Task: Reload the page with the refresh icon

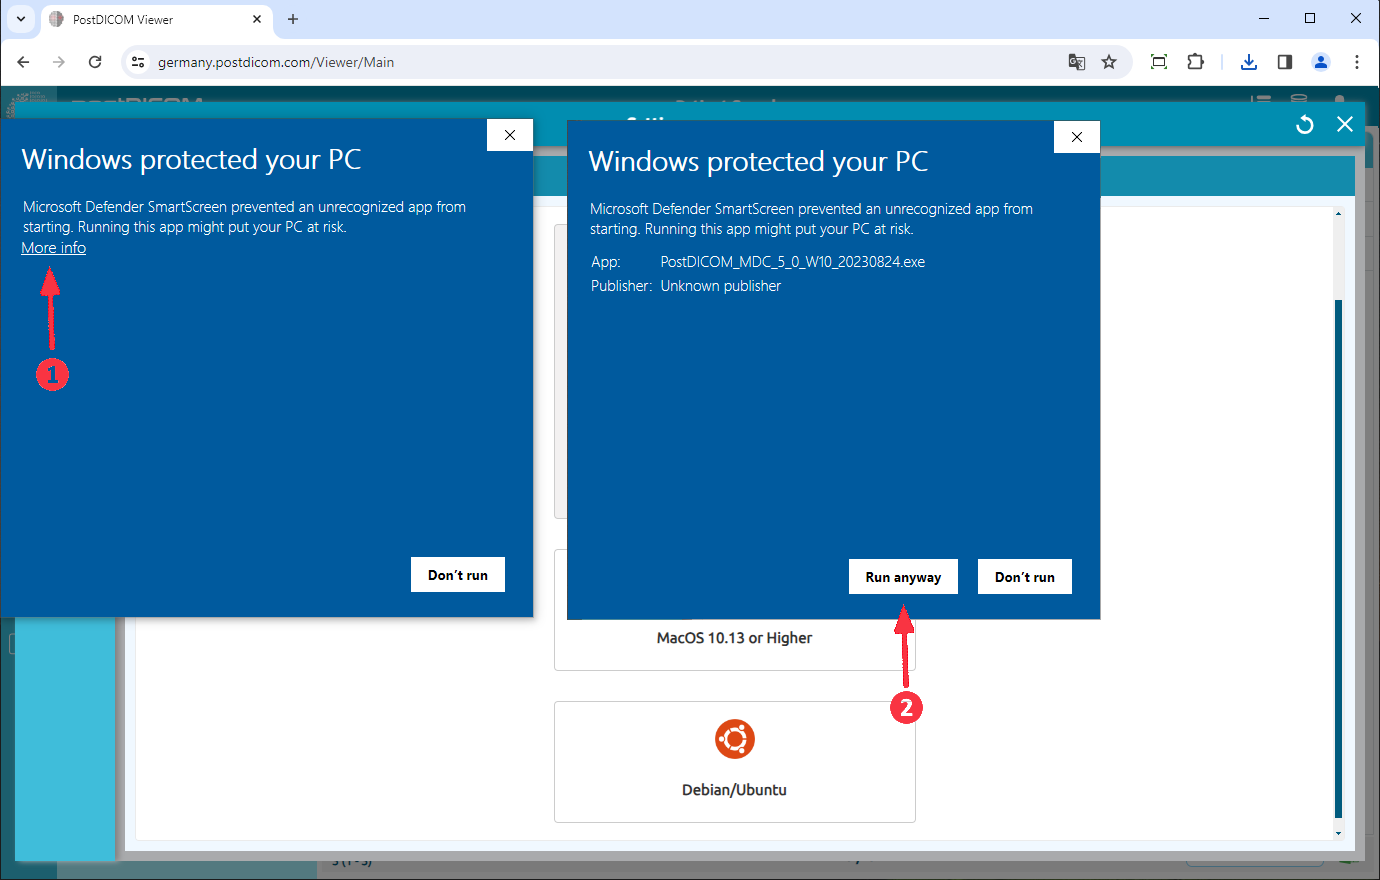Action: pos(95,62)
